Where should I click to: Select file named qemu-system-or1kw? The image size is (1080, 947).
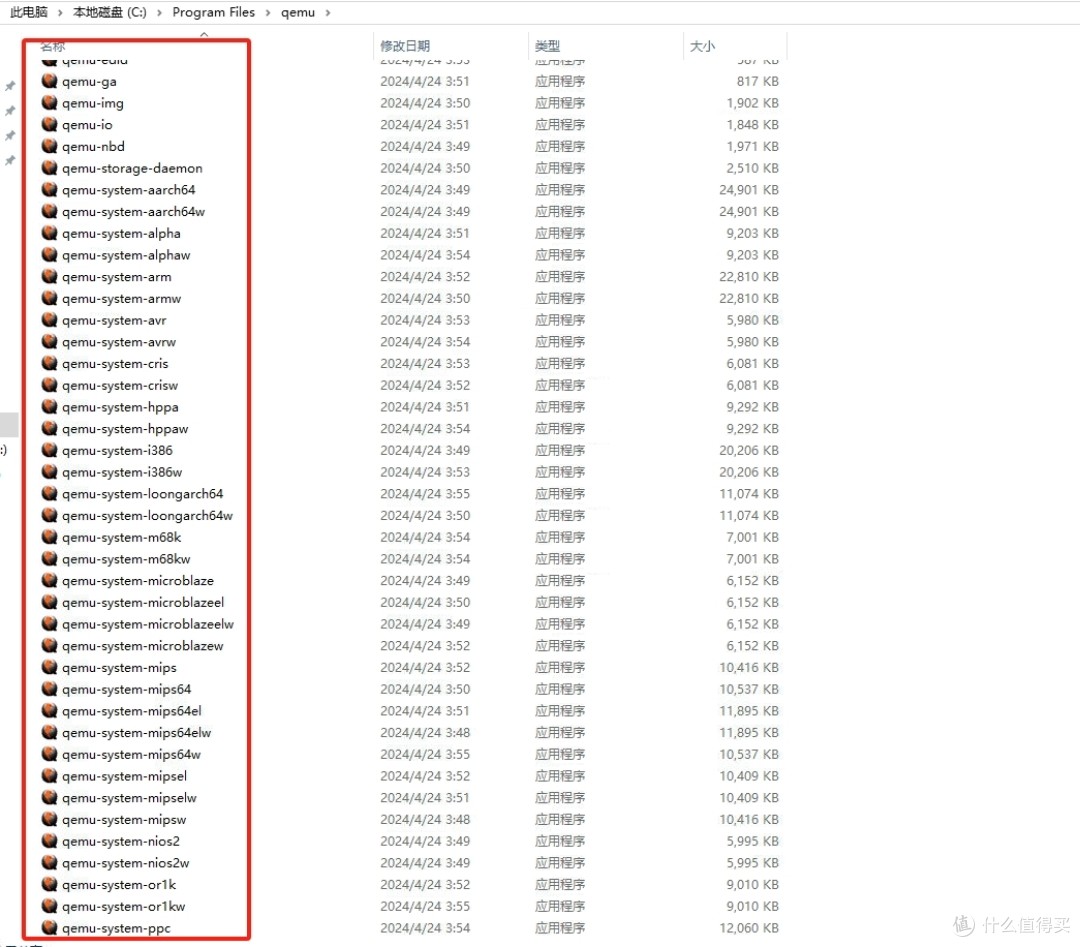pyautogui.click(x=123, y=906)
